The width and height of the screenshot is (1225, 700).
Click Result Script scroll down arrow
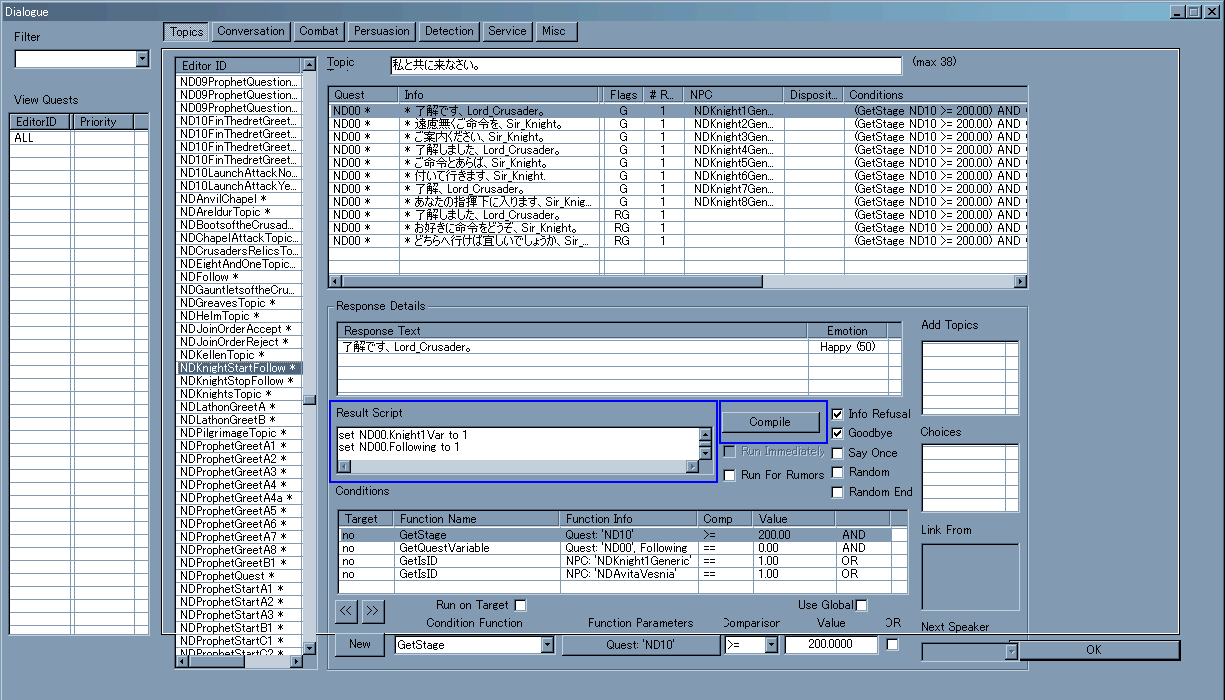(705, 453)
